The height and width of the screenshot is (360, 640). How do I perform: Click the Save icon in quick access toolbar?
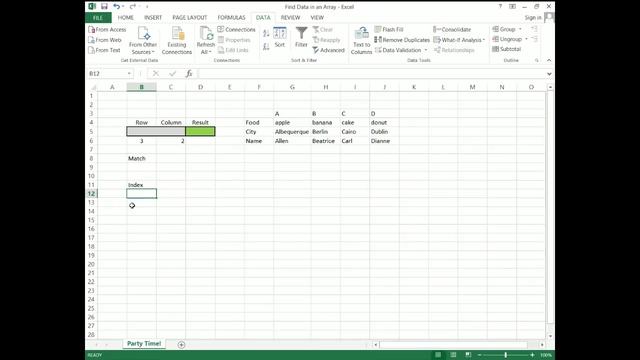pos(104,7)
